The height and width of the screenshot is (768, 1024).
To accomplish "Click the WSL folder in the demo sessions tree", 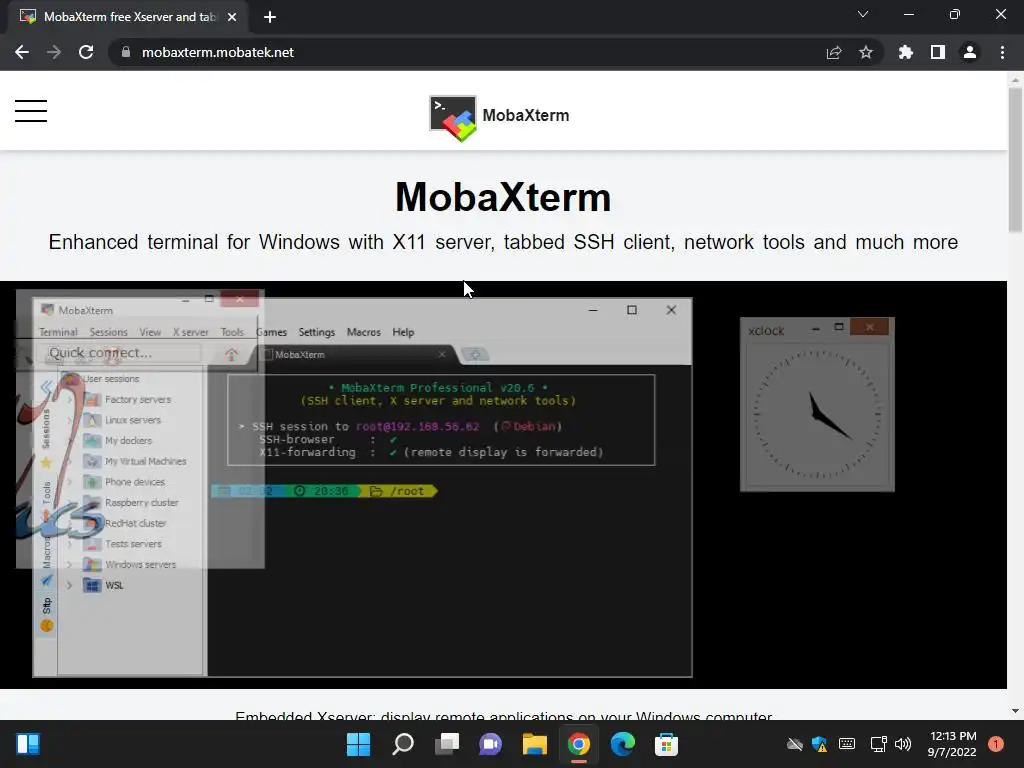I will [104, 585].
